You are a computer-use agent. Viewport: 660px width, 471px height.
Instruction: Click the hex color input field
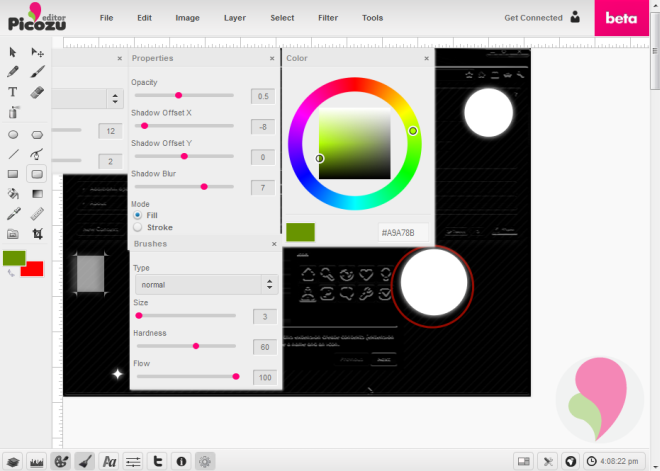[x=402, y=232]
